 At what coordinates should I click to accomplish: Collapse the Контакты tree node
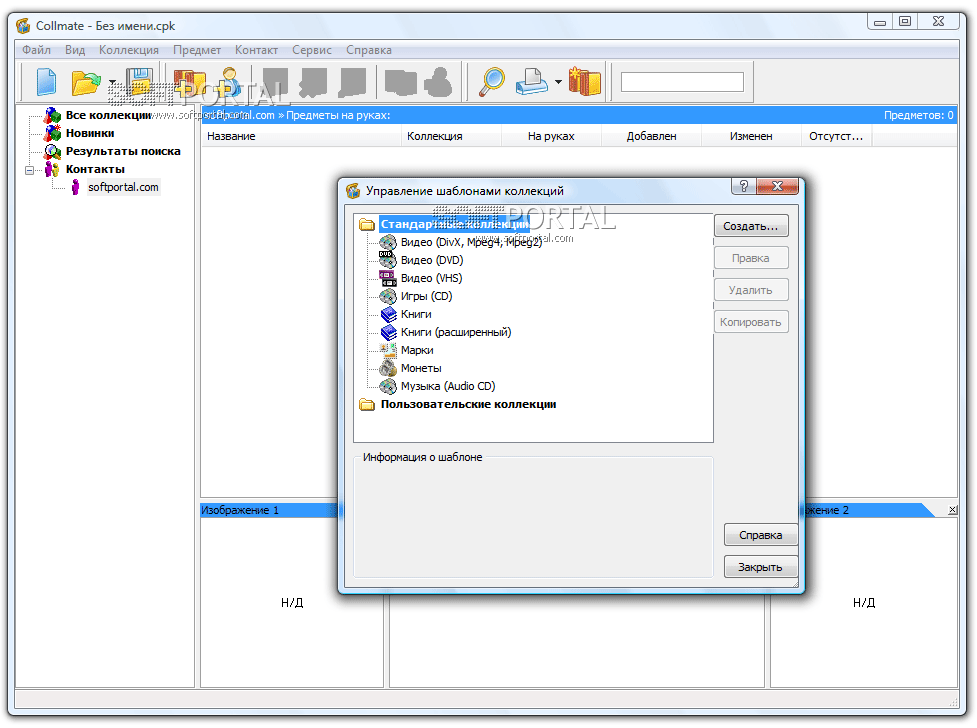pos(29,170)
